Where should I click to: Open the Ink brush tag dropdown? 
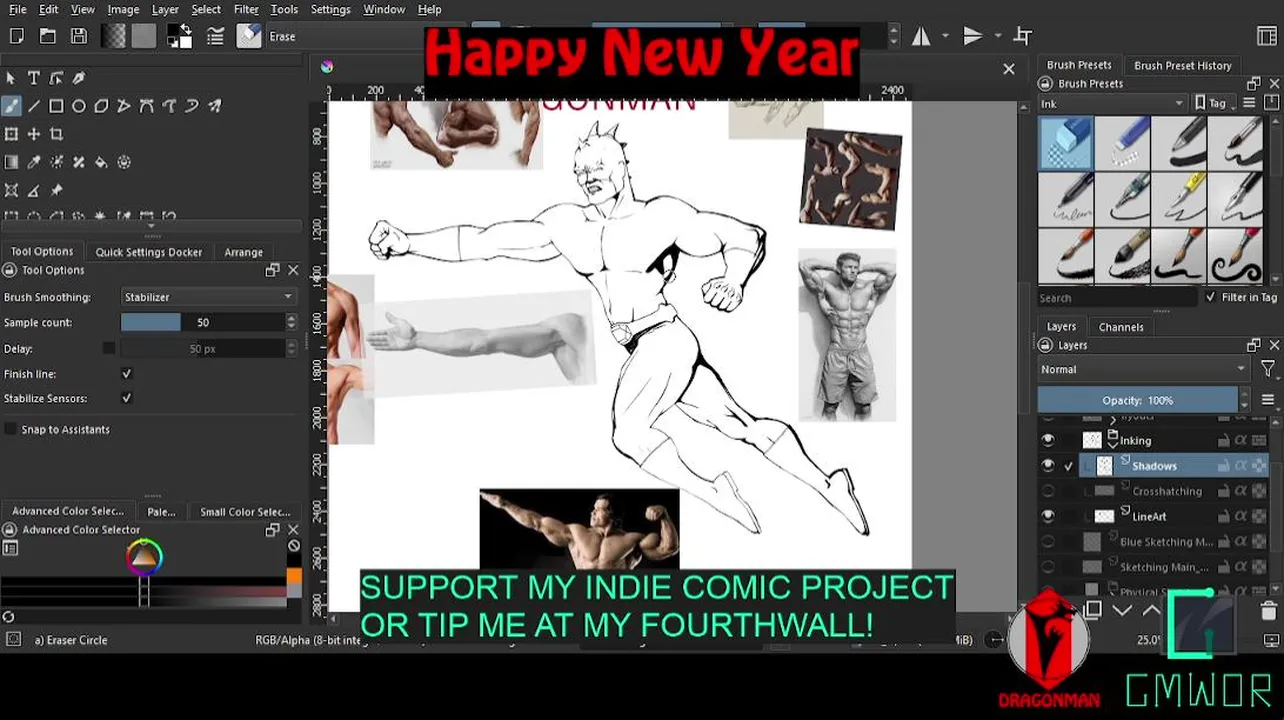[1111, 103]
